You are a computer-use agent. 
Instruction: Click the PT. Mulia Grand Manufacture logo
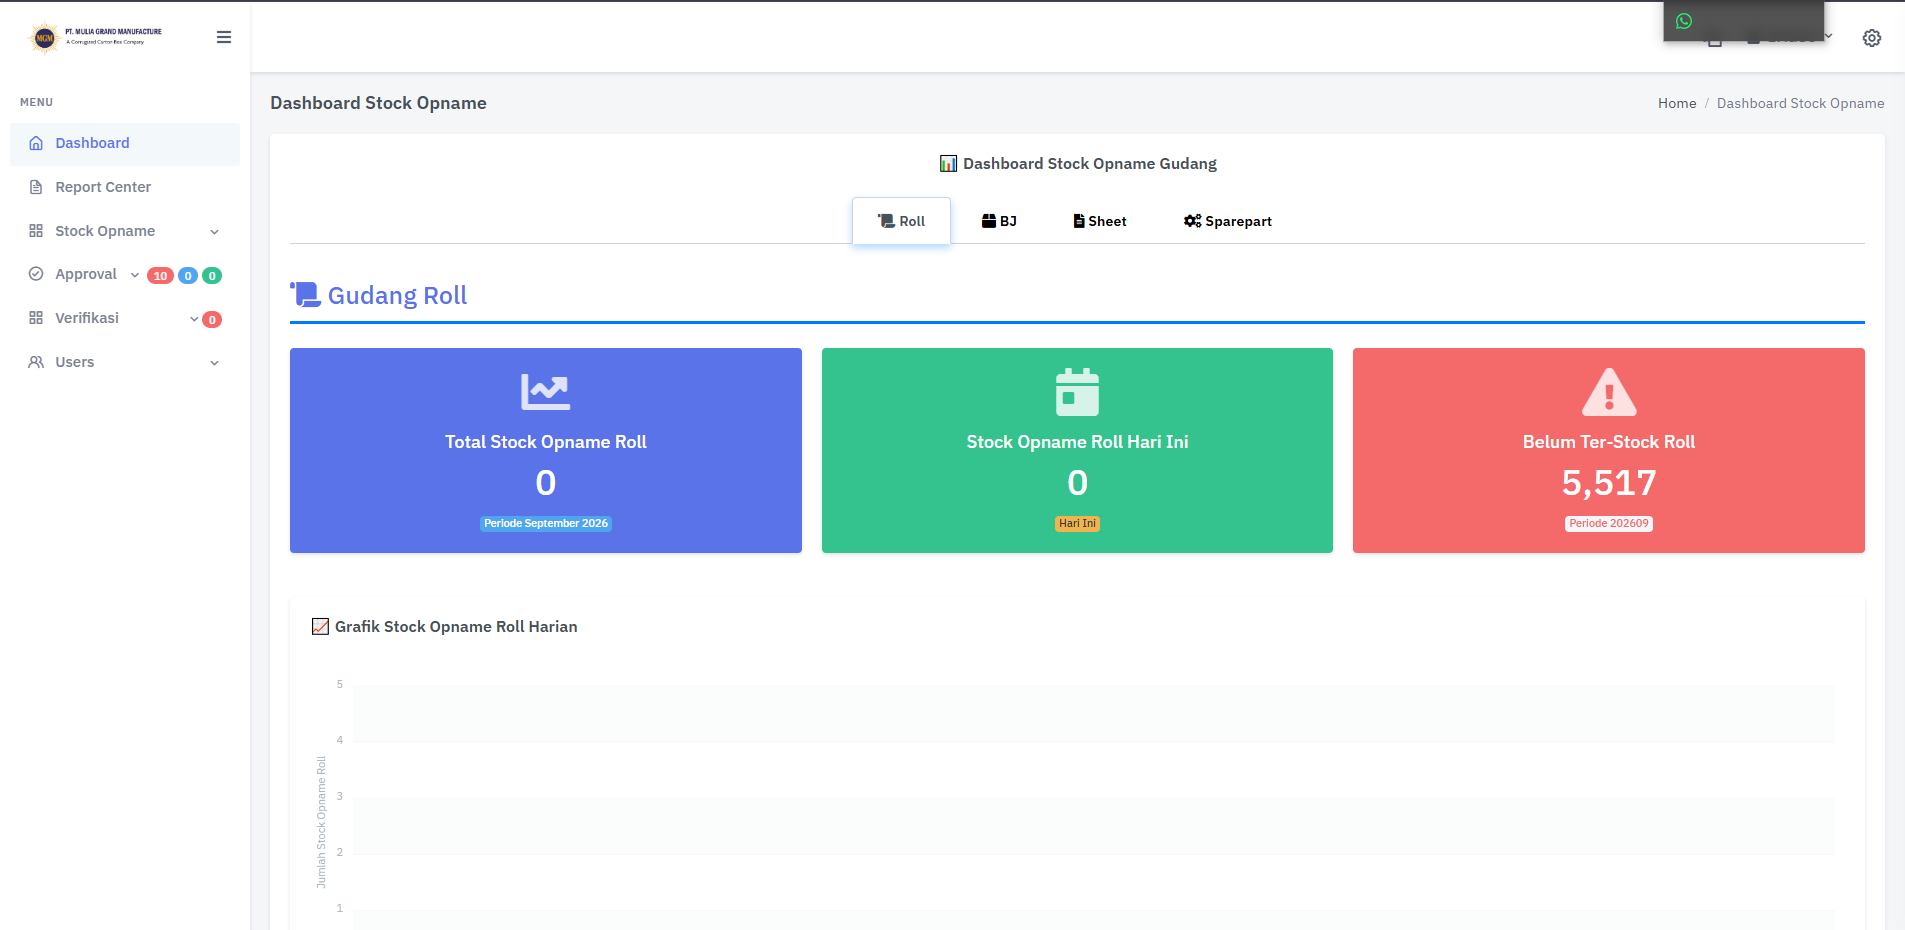tap(96, 38)
